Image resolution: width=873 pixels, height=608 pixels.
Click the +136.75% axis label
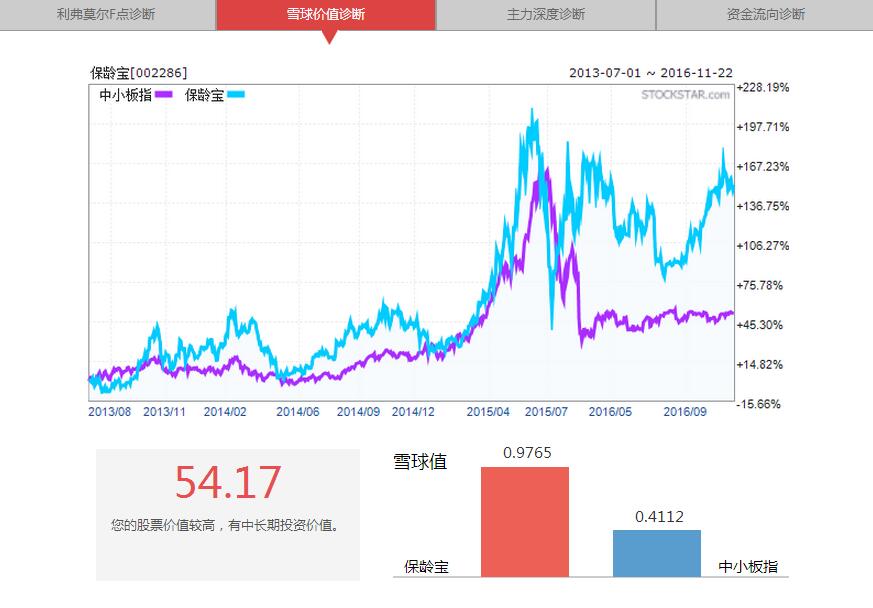pyautogui.click(x=763, y=206)
